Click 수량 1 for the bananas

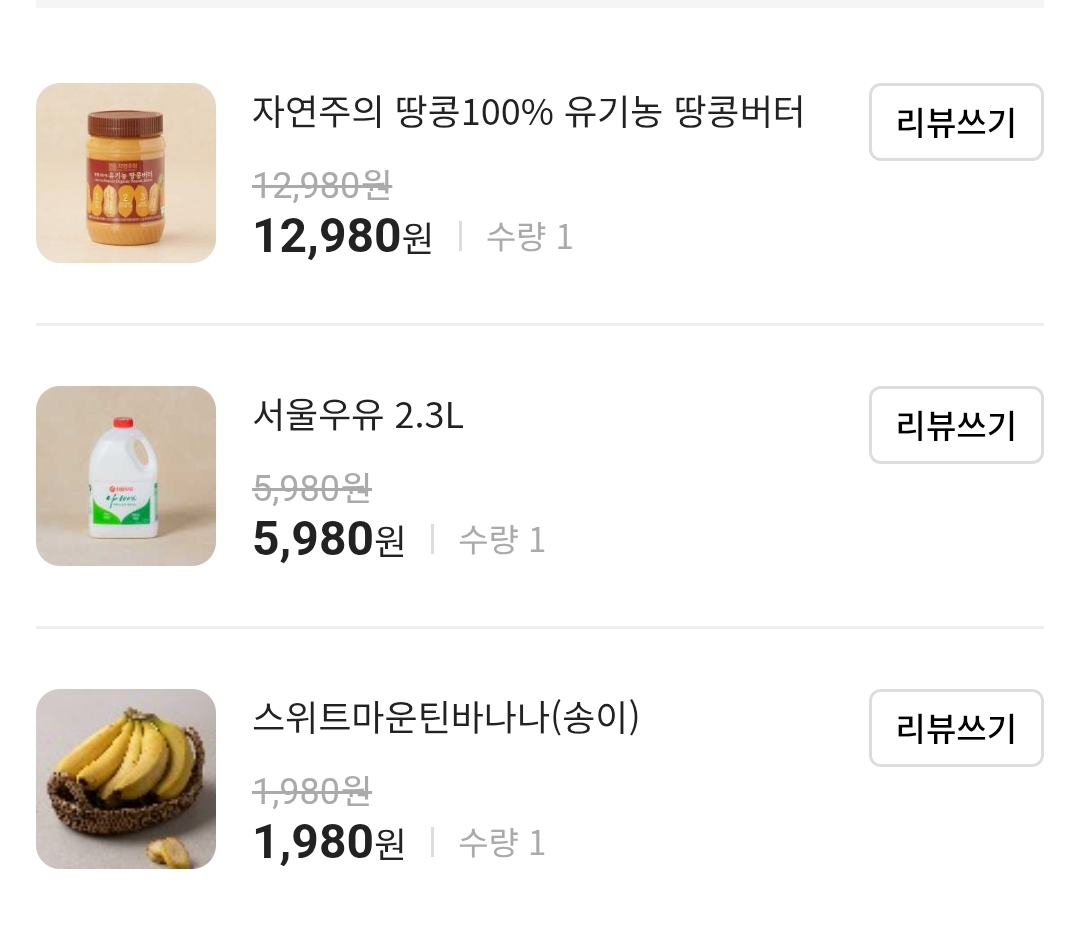pyautogui.click(x=501, y=842)
